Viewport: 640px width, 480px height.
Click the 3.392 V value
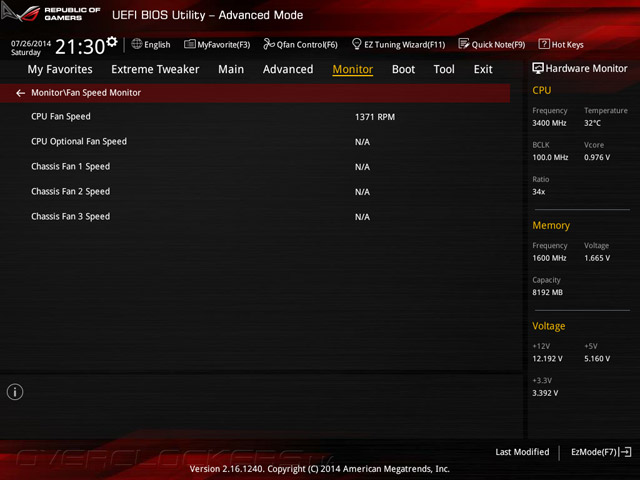545,393
